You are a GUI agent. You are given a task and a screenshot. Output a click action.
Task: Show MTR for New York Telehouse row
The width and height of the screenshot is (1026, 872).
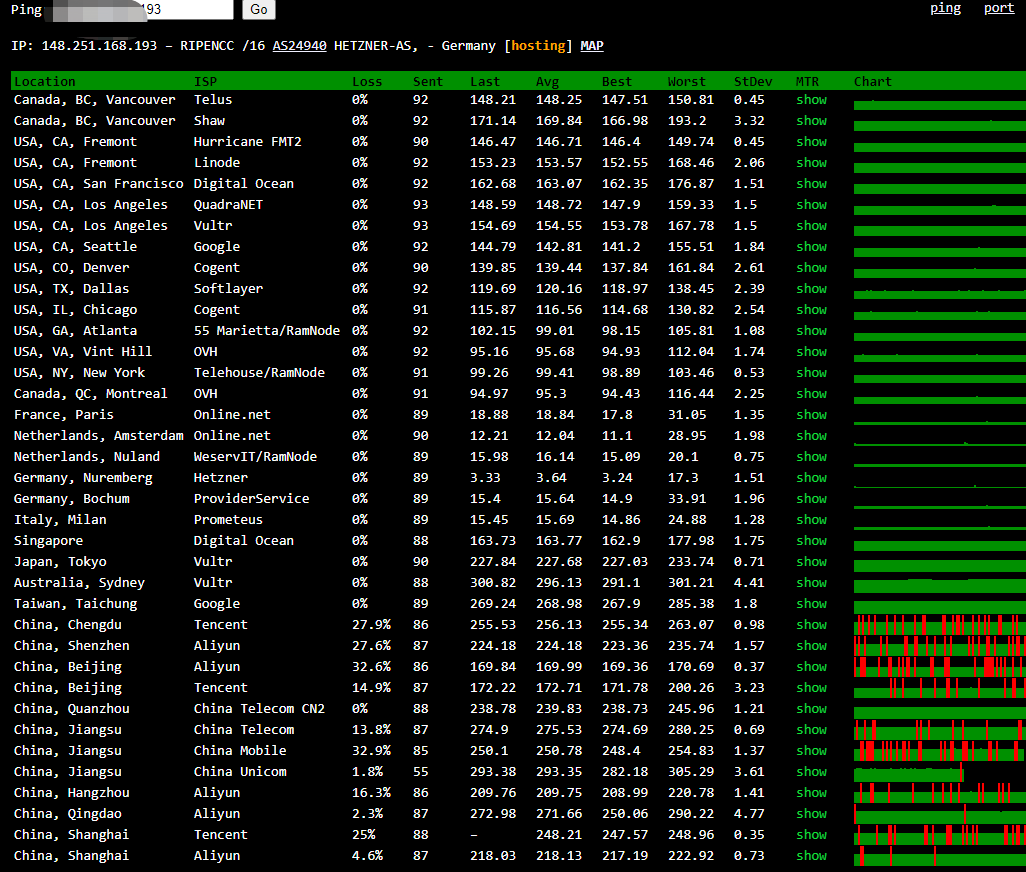click(x=811, y=373)
